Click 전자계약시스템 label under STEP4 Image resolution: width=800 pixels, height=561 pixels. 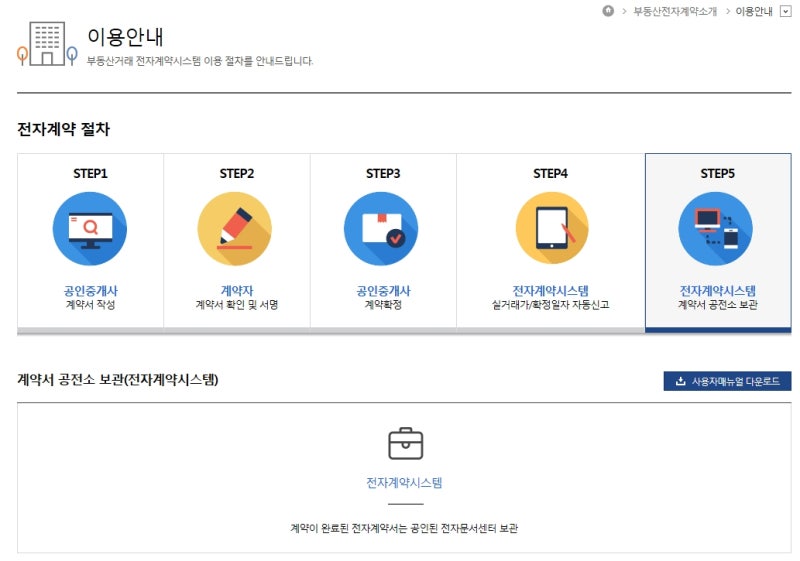pyautogui.click(x=551, y=291)
